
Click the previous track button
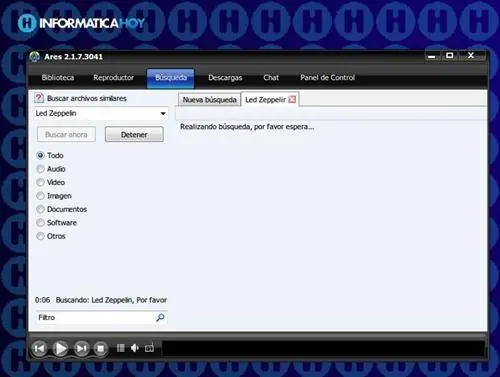click(39, 349)
